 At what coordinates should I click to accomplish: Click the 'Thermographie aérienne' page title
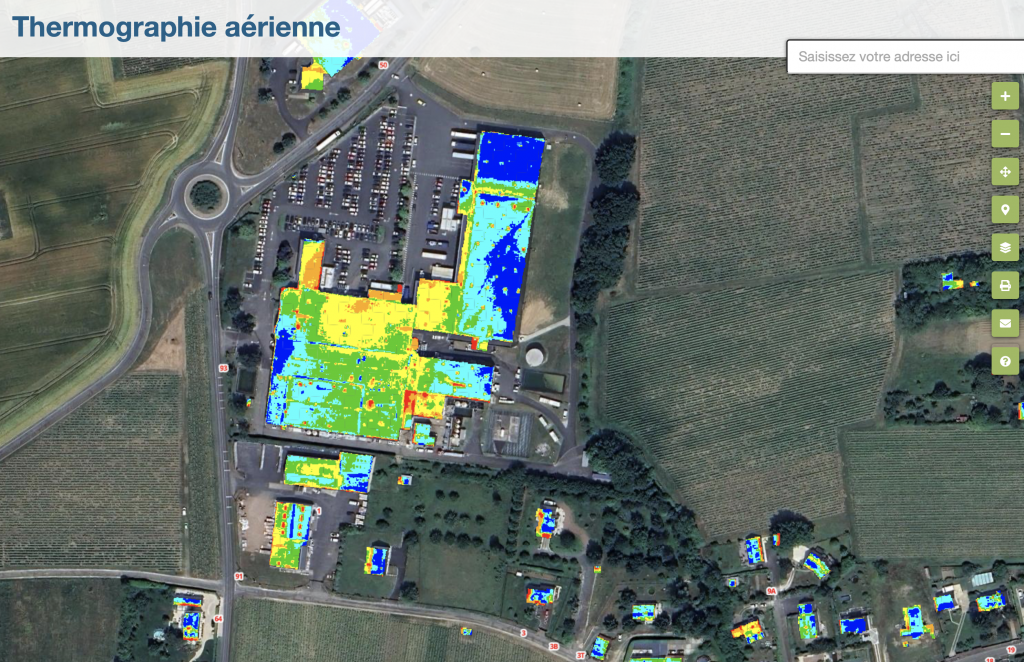tap(176, 27)
